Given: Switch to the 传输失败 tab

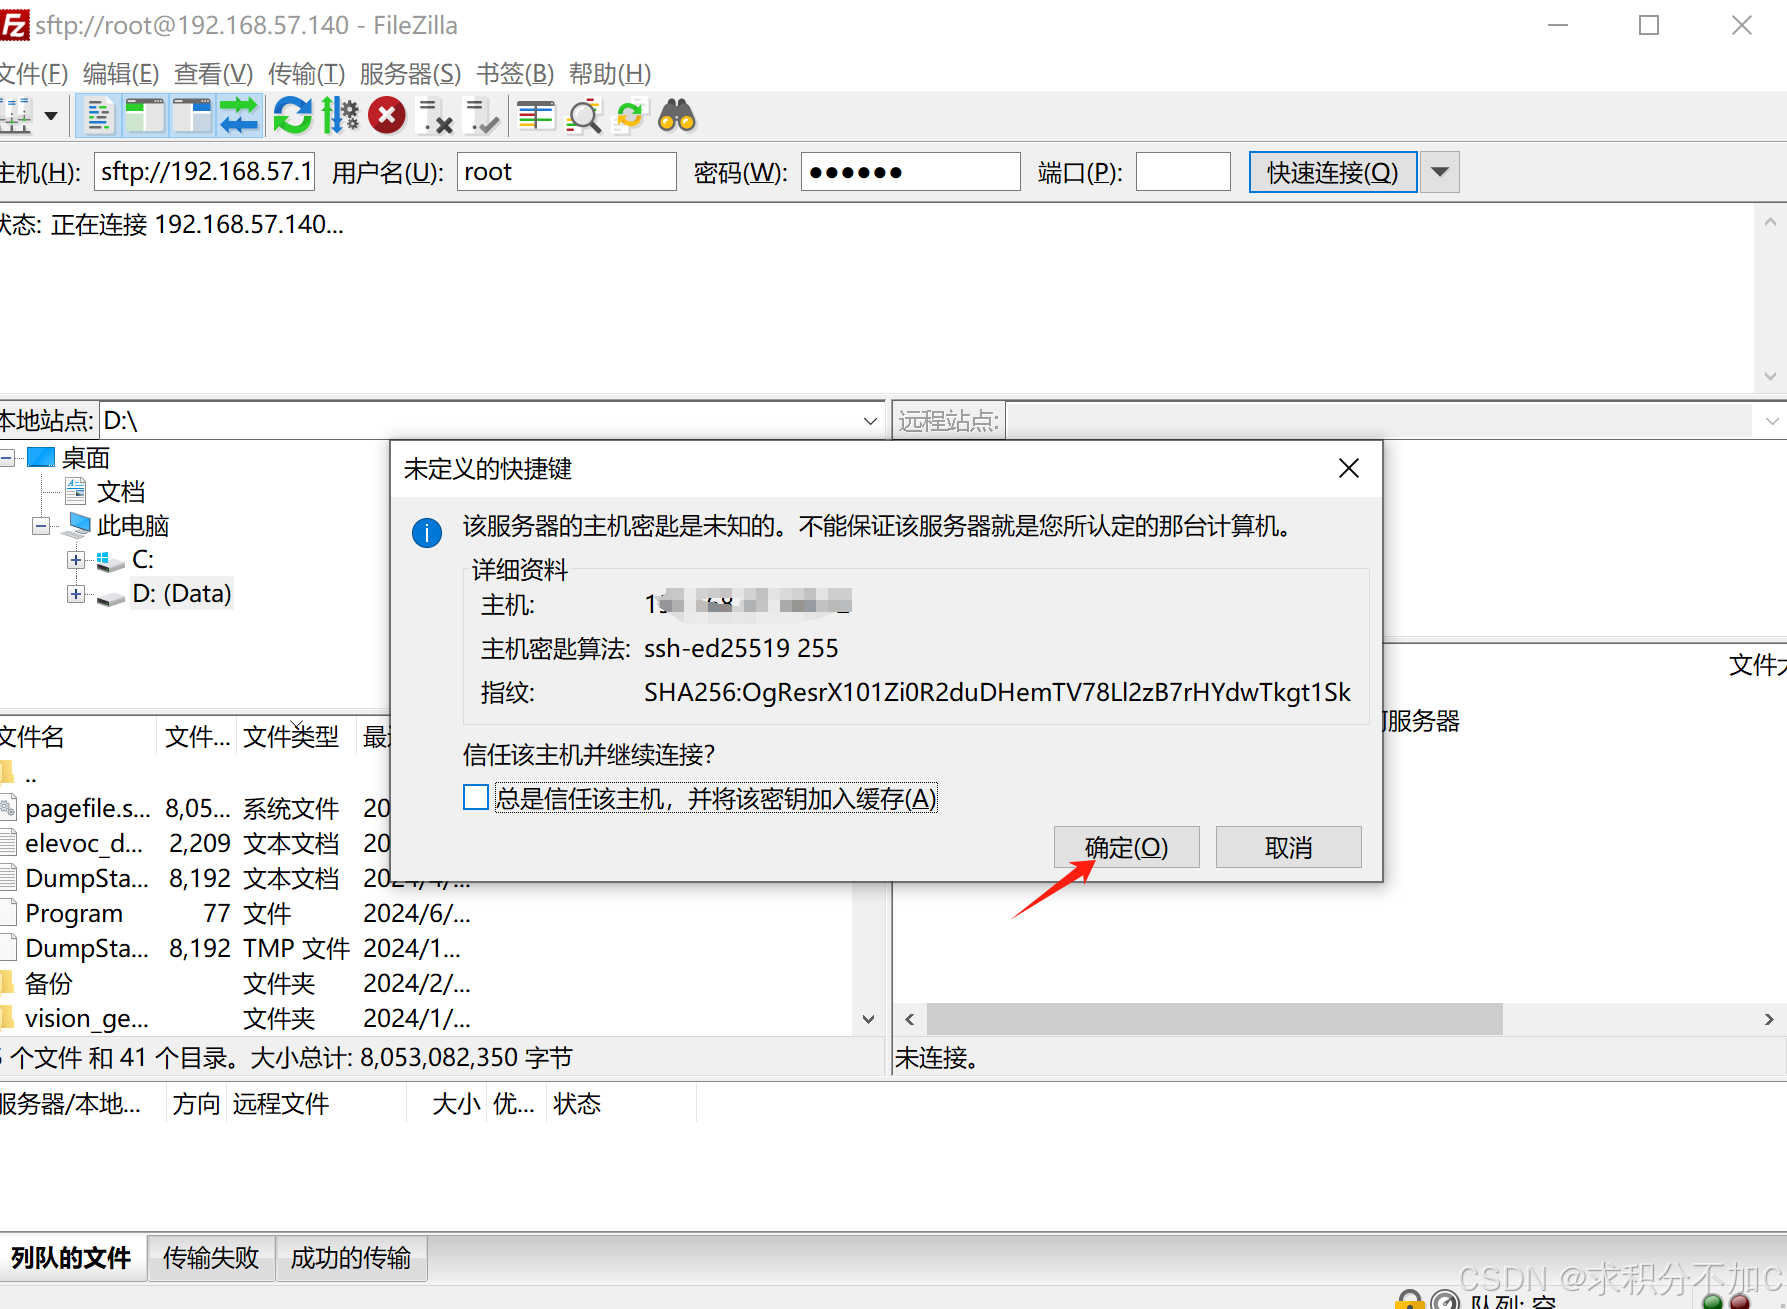Looking at the screenshot, I should coord(211,1257).
